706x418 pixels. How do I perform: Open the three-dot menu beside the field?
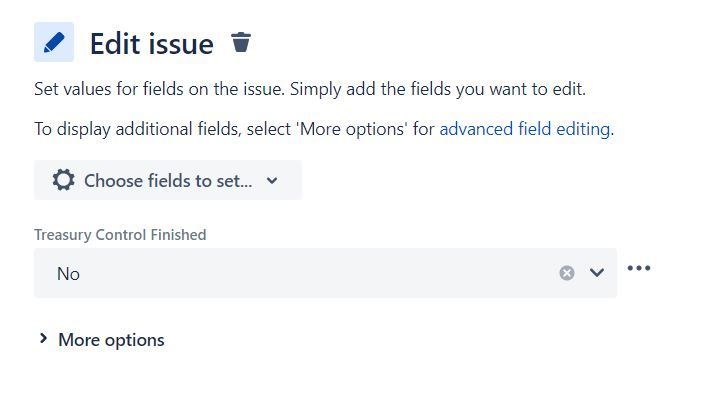(639, 268)
